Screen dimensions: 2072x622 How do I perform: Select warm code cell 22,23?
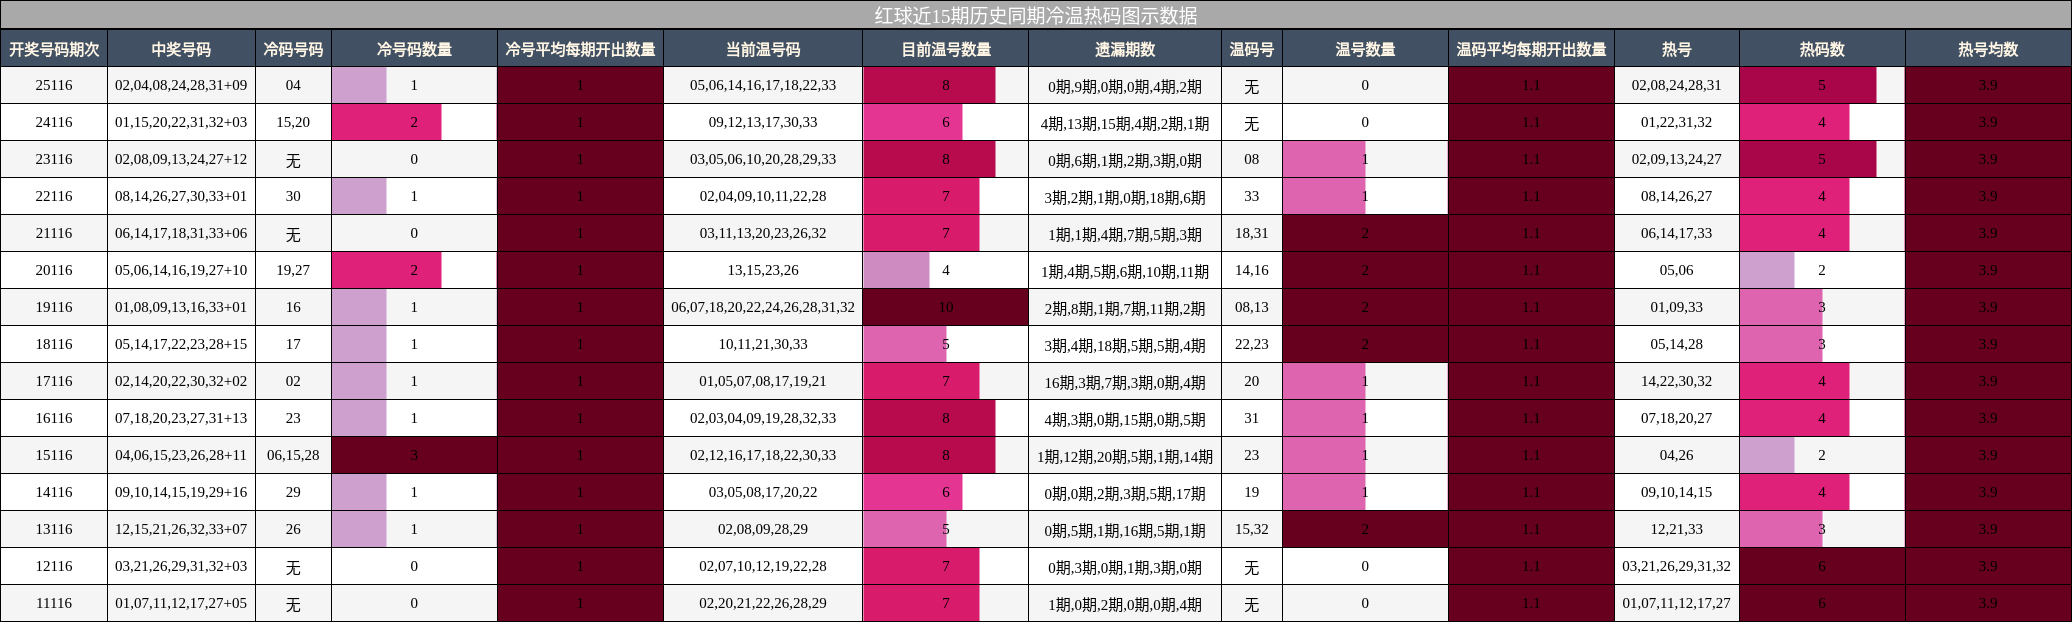[1251, 344]
